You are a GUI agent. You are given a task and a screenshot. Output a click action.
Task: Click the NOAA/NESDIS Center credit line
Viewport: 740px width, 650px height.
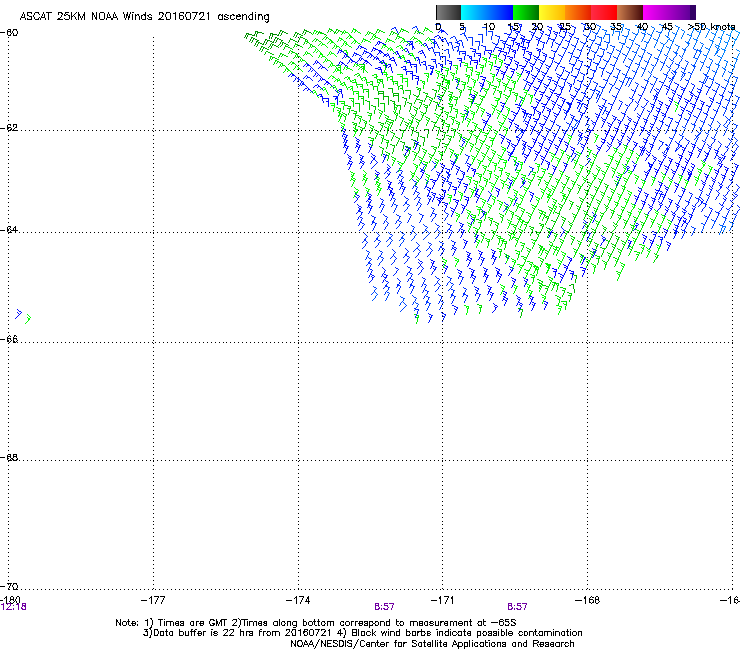[x=432, y=644]
